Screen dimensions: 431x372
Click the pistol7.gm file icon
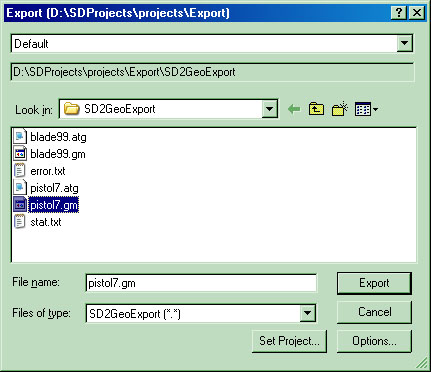pyautogui.click(x=20, y=205)
